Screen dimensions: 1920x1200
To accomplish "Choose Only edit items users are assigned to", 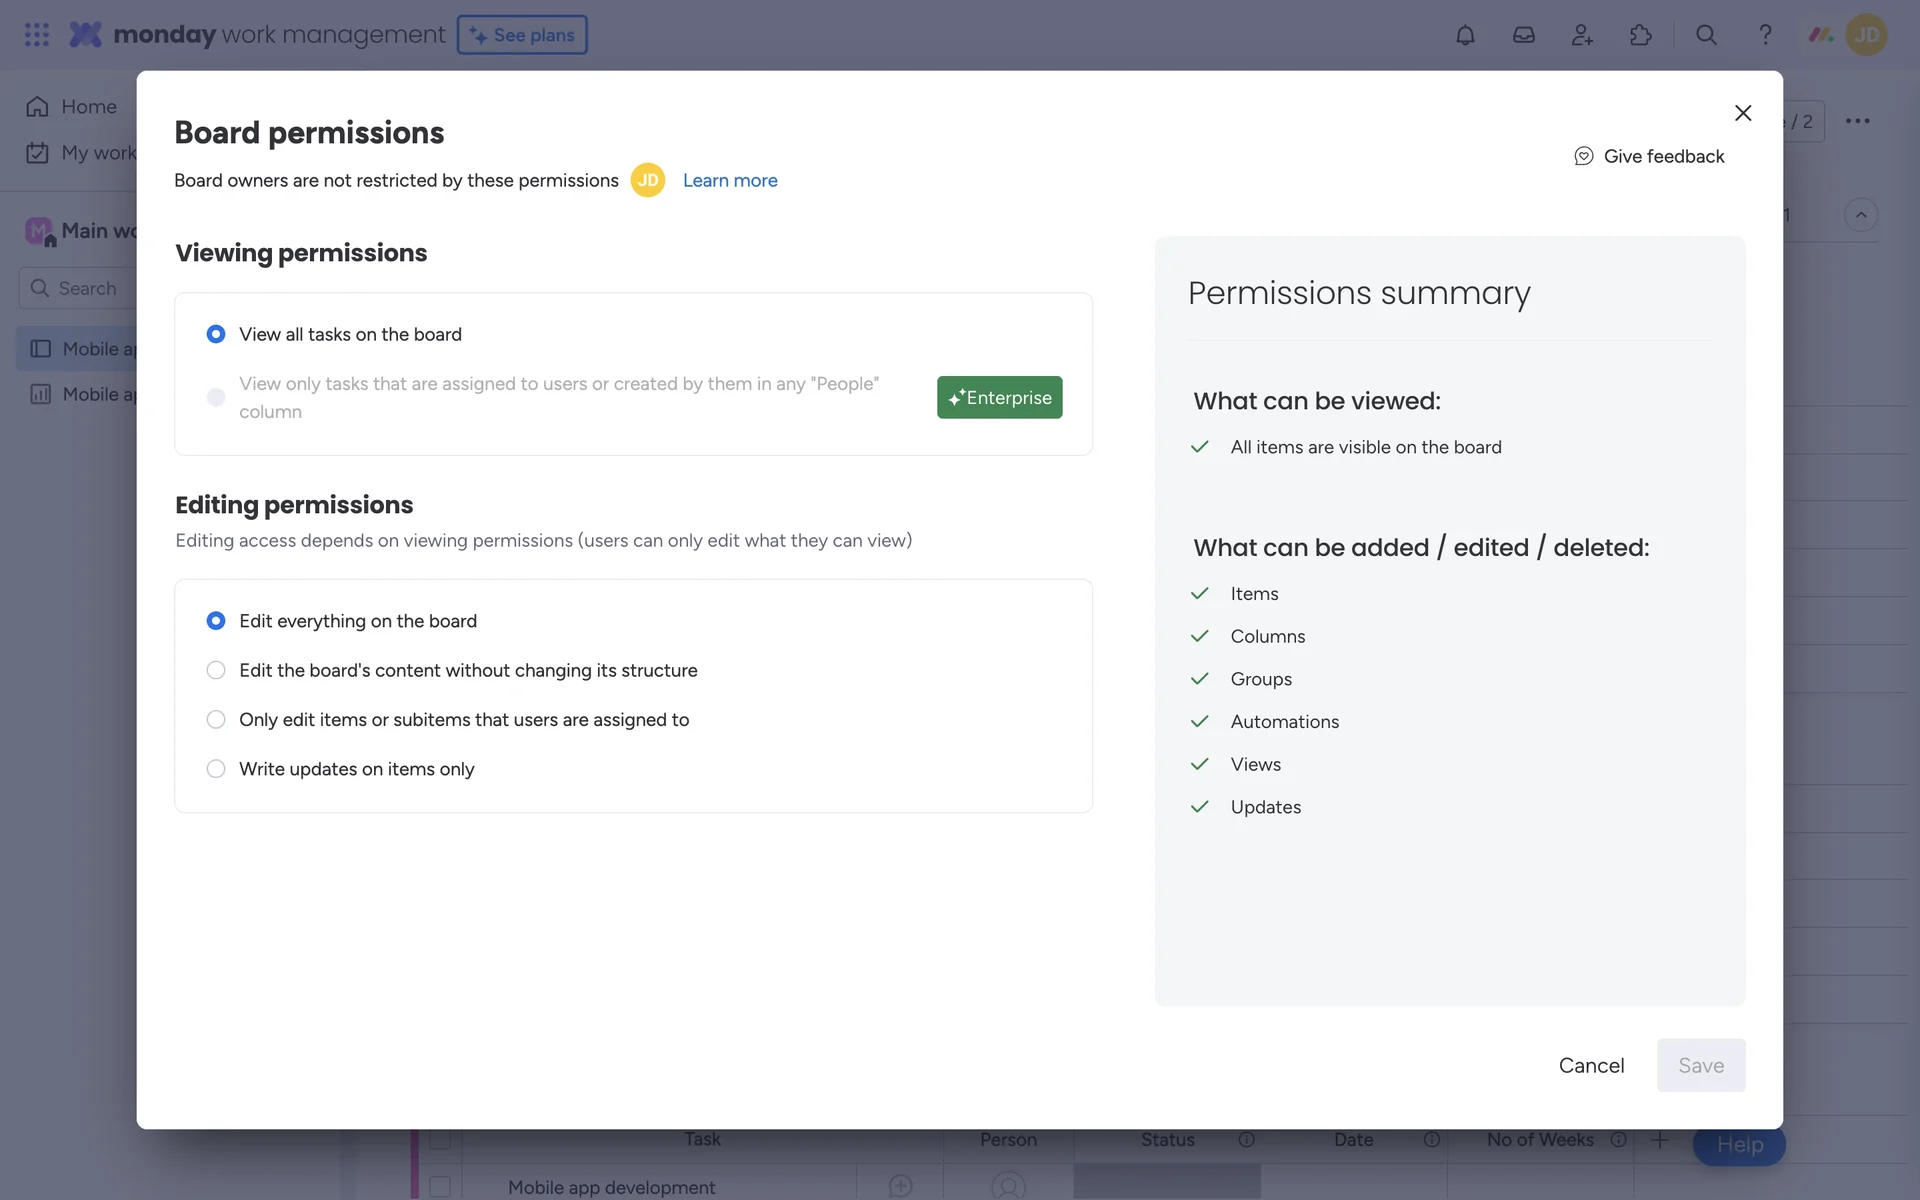I will point(216,720).
